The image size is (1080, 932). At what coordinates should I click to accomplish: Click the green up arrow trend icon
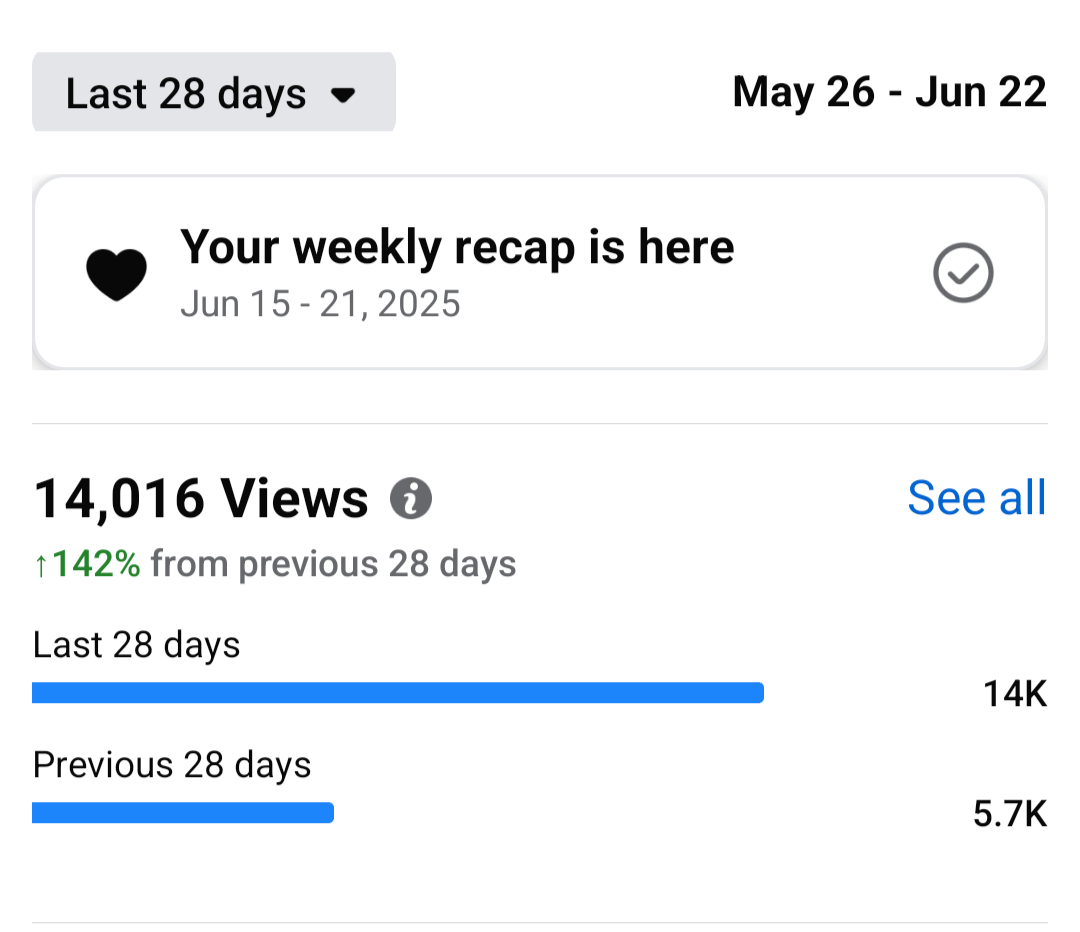coord(41,565)
